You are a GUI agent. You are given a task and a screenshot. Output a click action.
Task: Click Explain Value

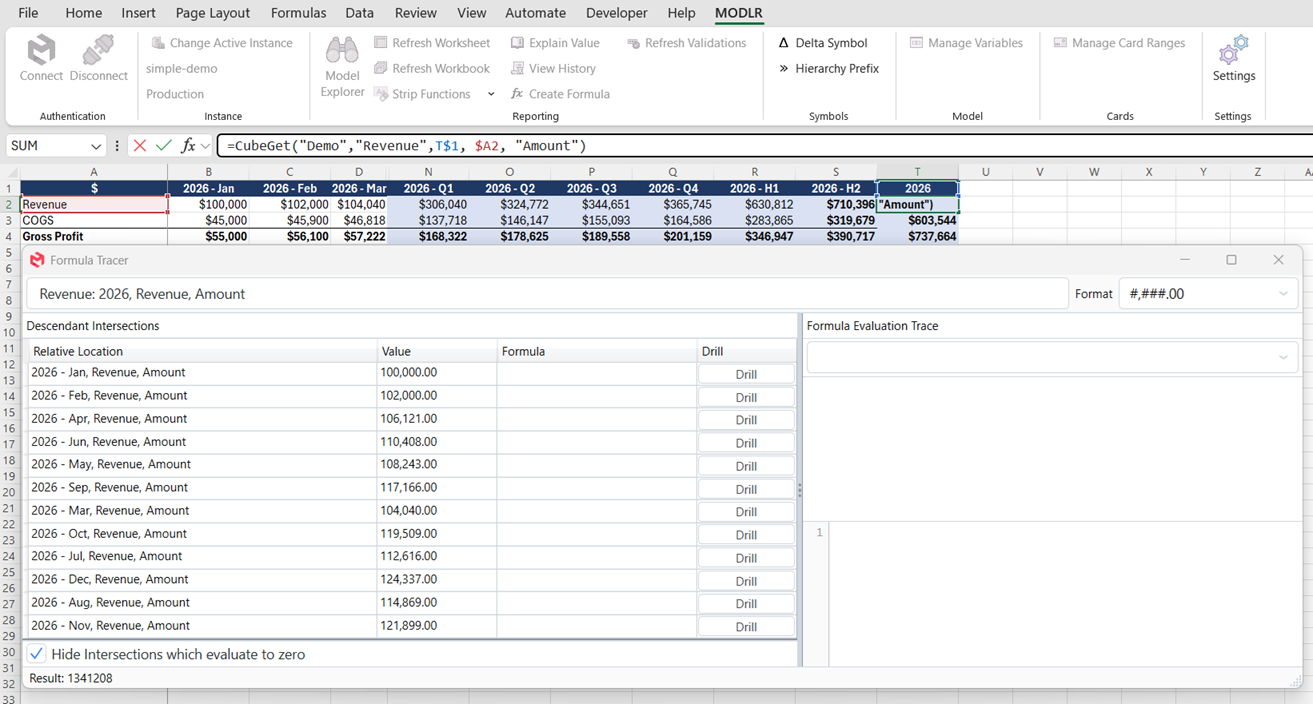tap(555, 43)
